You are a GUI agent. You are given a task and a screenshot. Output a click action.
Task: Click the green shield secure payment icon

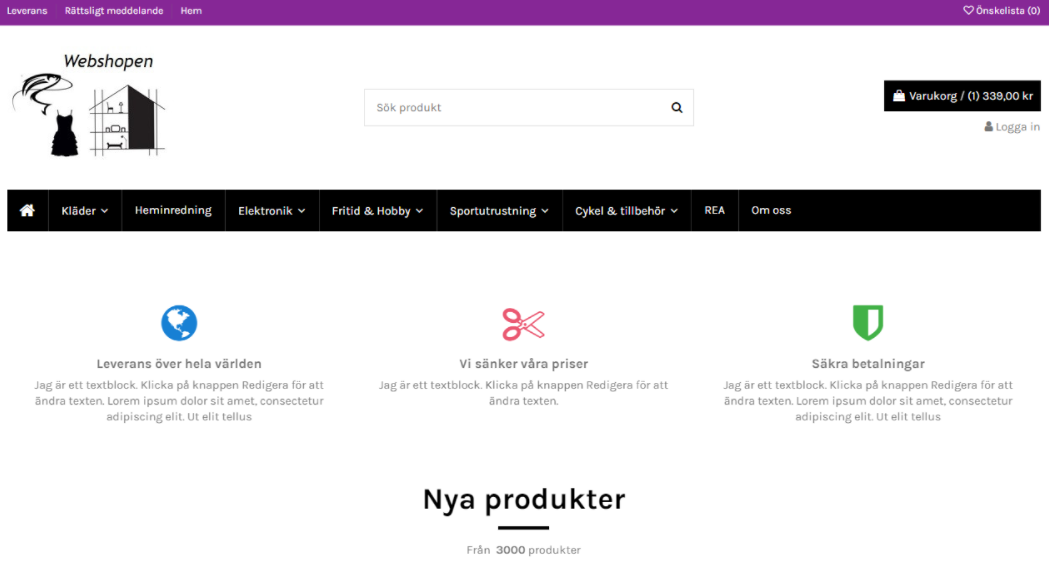coord(867,323)
